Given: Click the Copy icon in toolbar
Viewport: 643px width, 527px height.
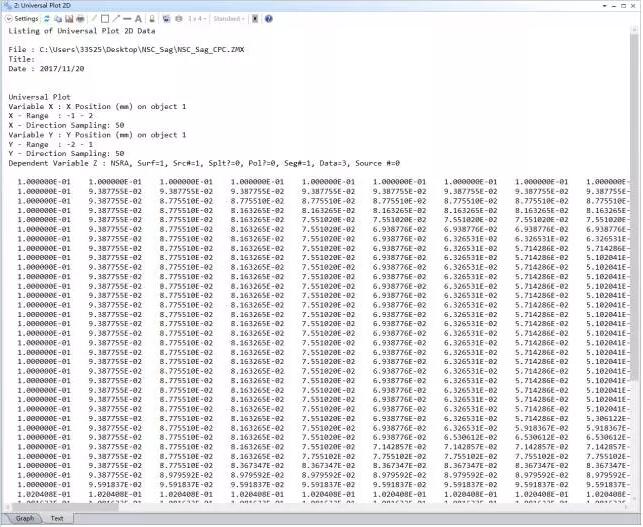Looking at the screenshot, I should 59,19.
